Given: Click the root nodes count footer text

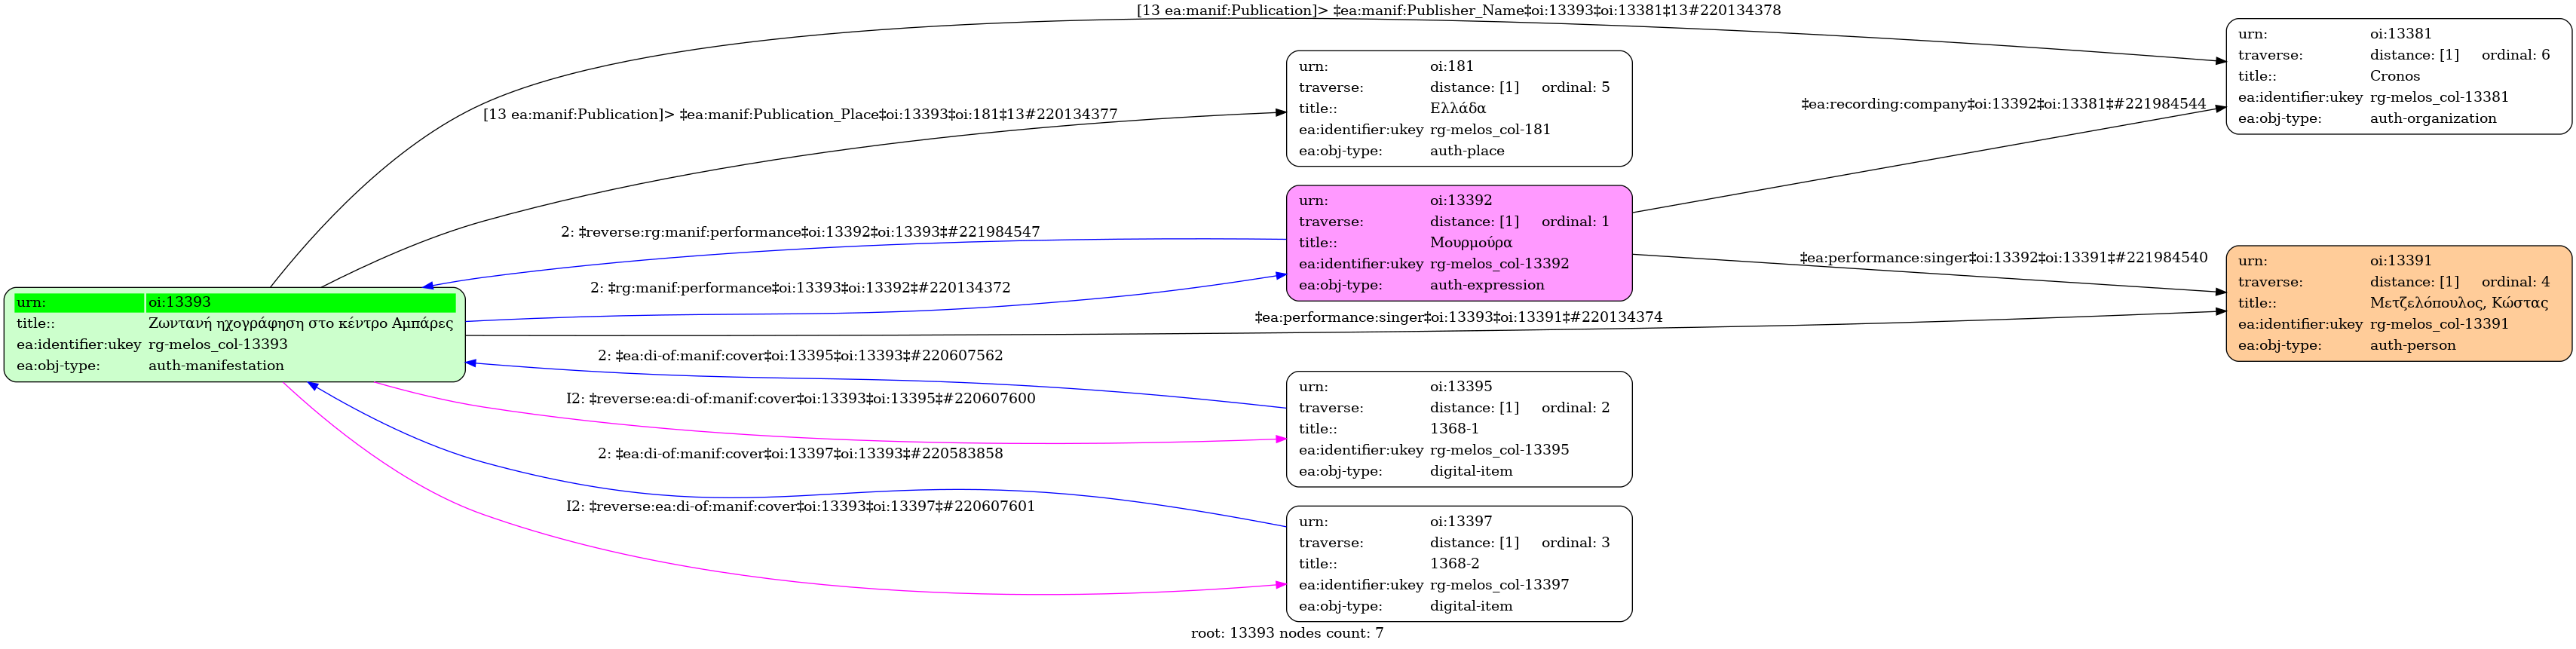Looking at the screenshot, I should pyautogui.click(x=1287, y=634).
